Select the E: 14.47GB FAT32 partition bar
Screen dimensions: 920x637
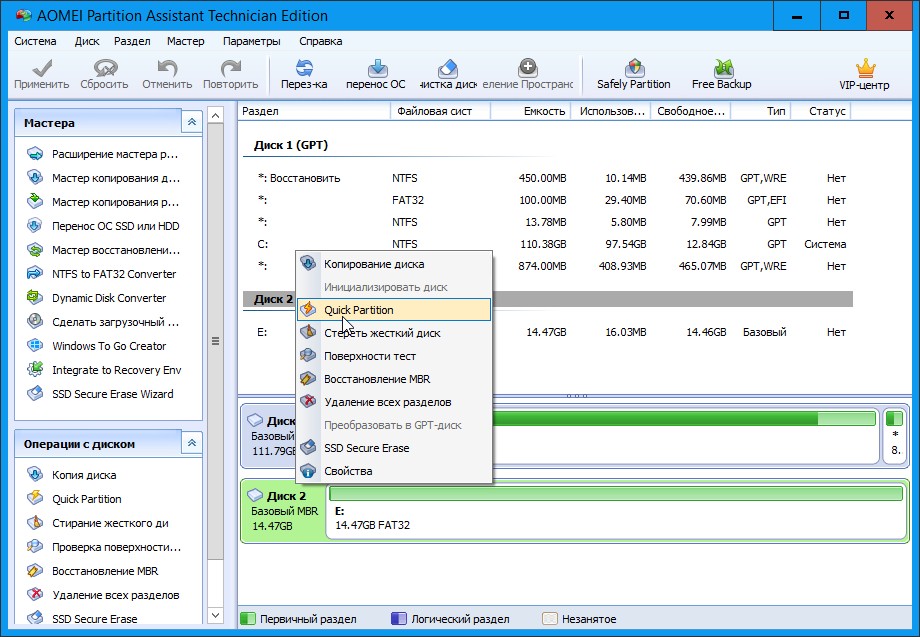click(x=616, y=510)
